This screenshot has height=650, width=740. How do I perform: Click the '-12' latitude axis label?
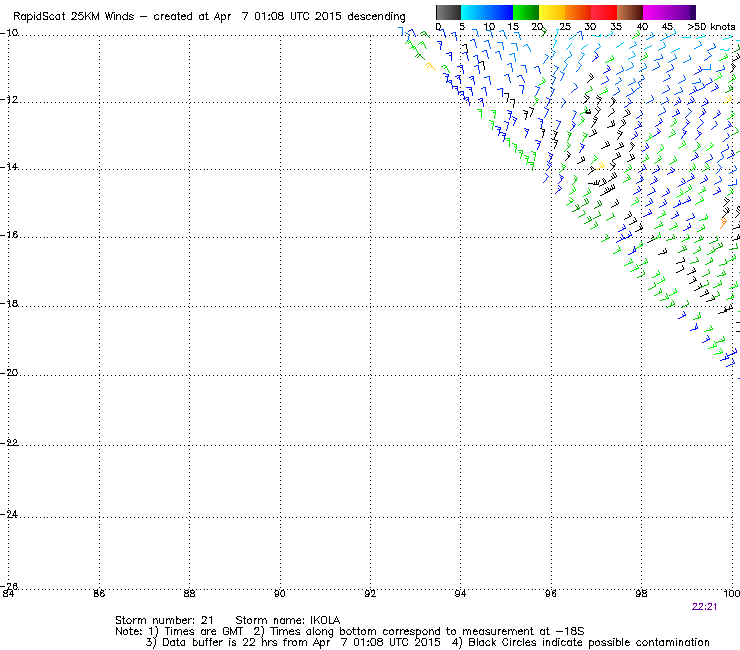coord(9,100)
